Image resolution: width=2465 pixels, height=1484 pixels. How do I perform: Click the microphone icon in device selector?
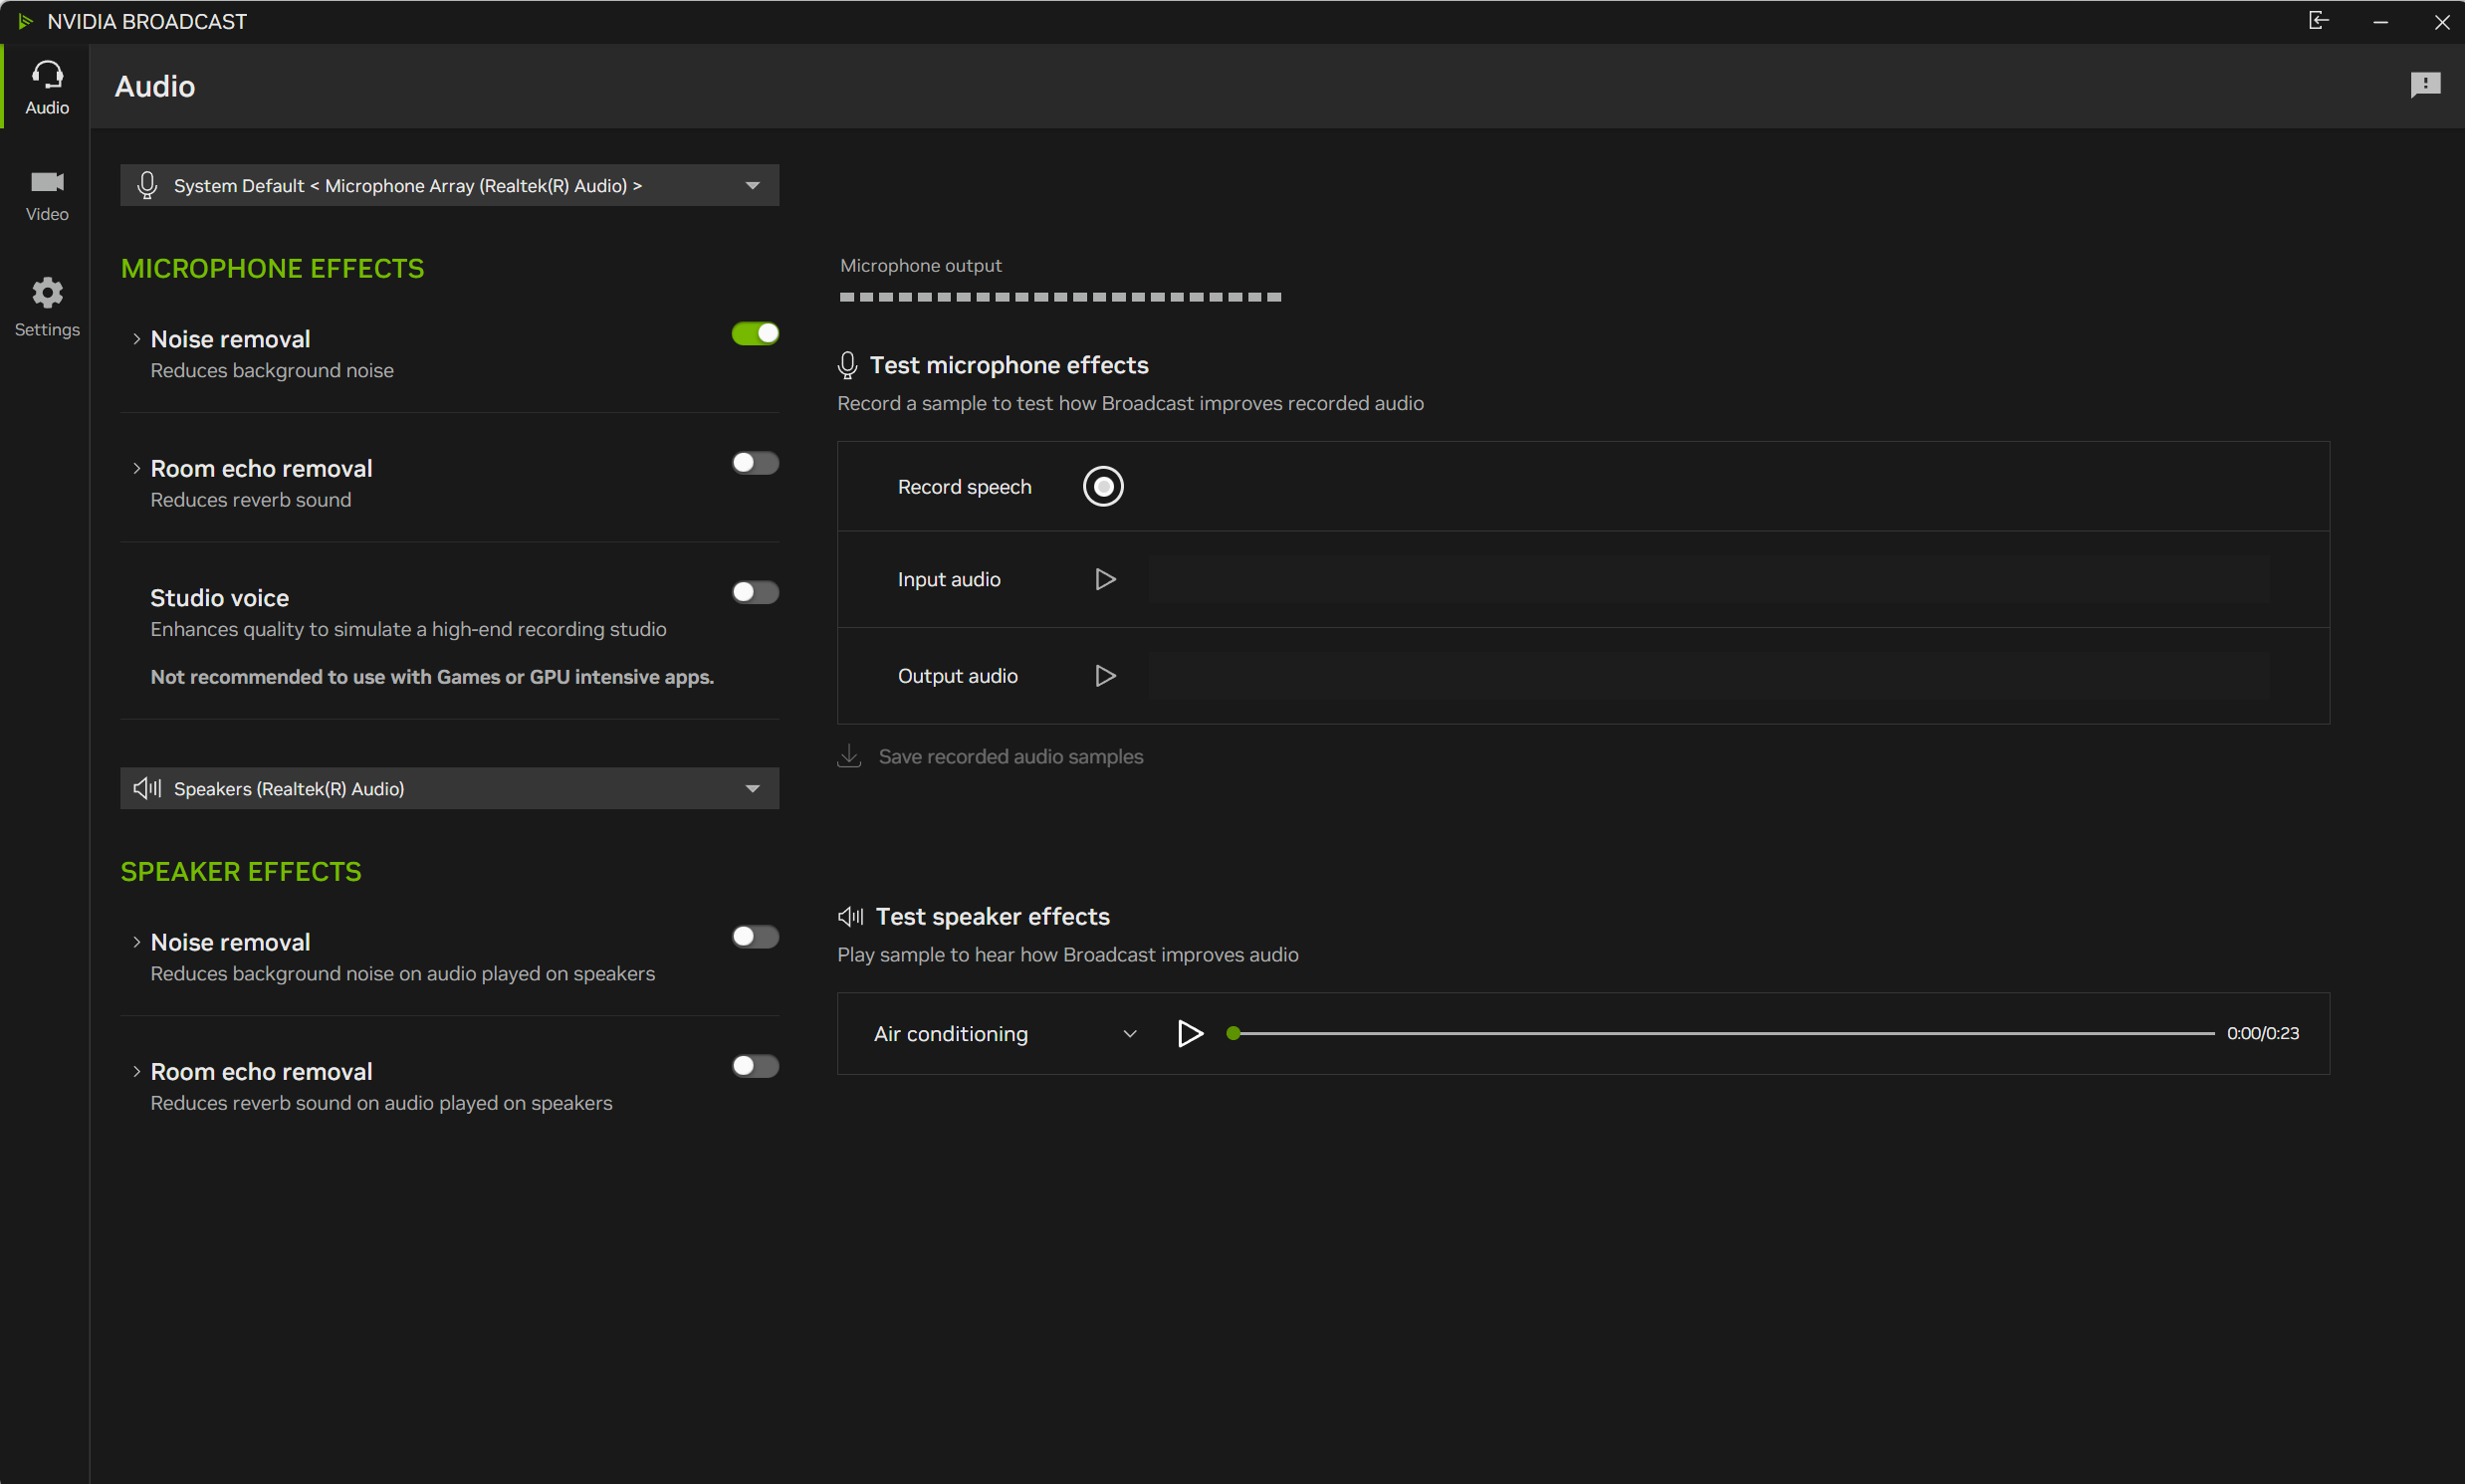pyautogui.click(x=147, y=185)
